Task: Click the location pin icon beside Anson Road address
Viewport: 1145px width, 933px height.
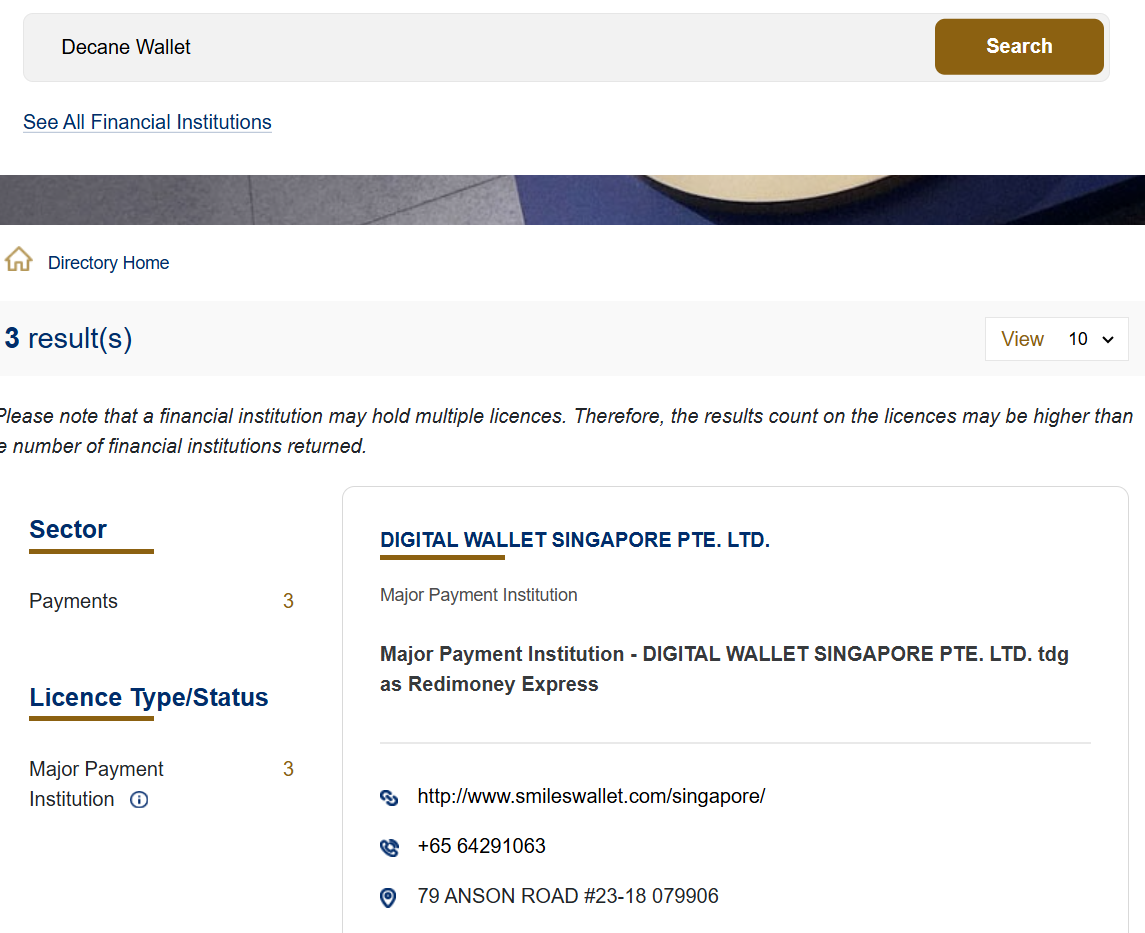Action: (x=389, y=897)
